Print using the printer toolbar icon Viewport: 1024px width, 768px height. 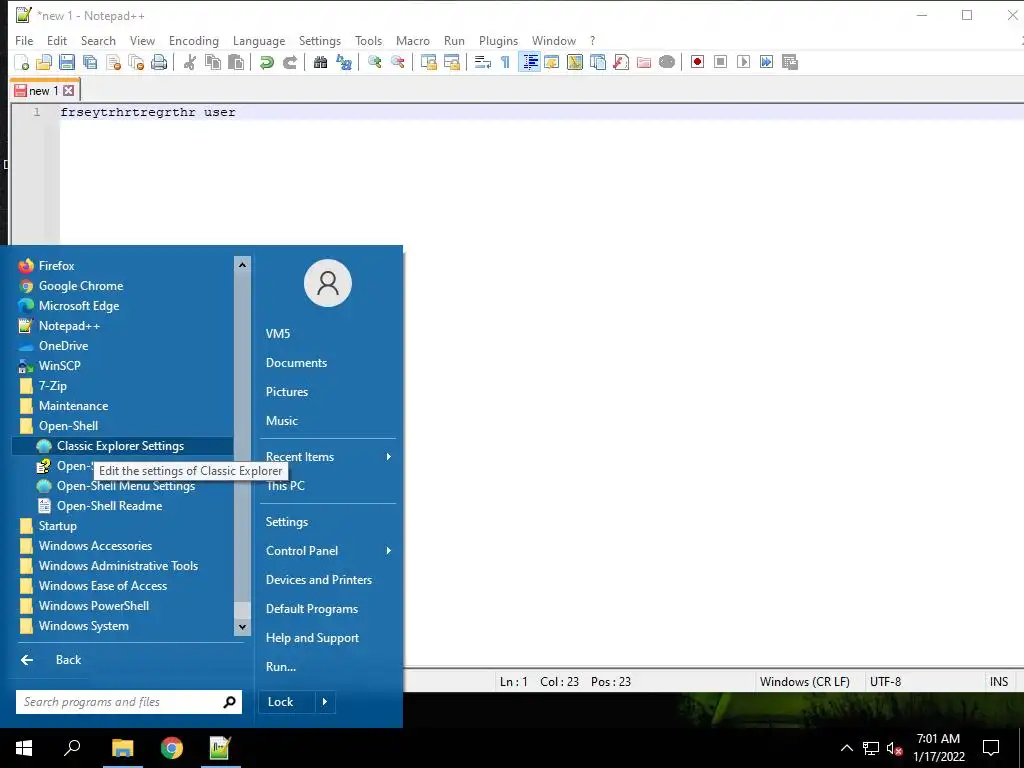click(159, 62)
